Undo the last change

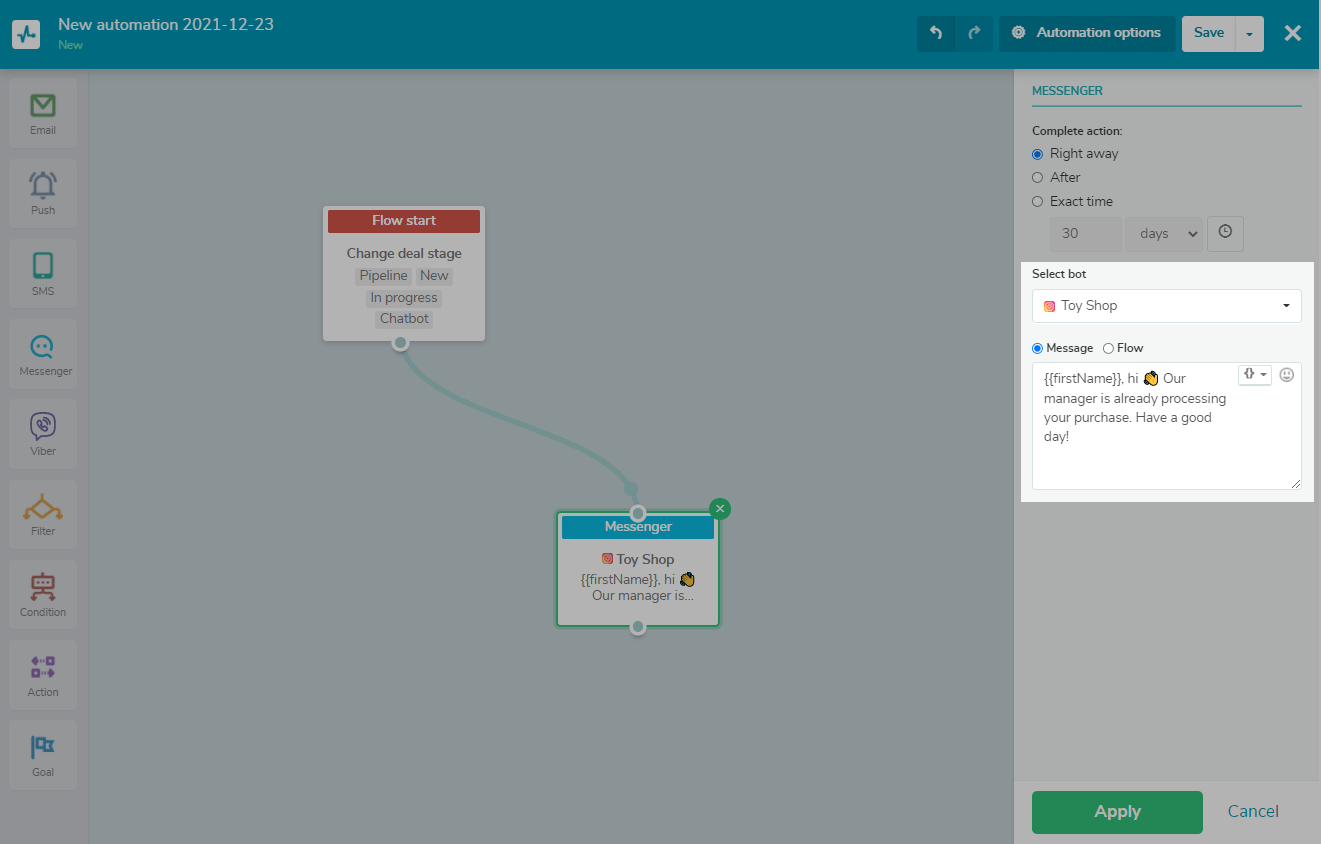click(936, 33)
